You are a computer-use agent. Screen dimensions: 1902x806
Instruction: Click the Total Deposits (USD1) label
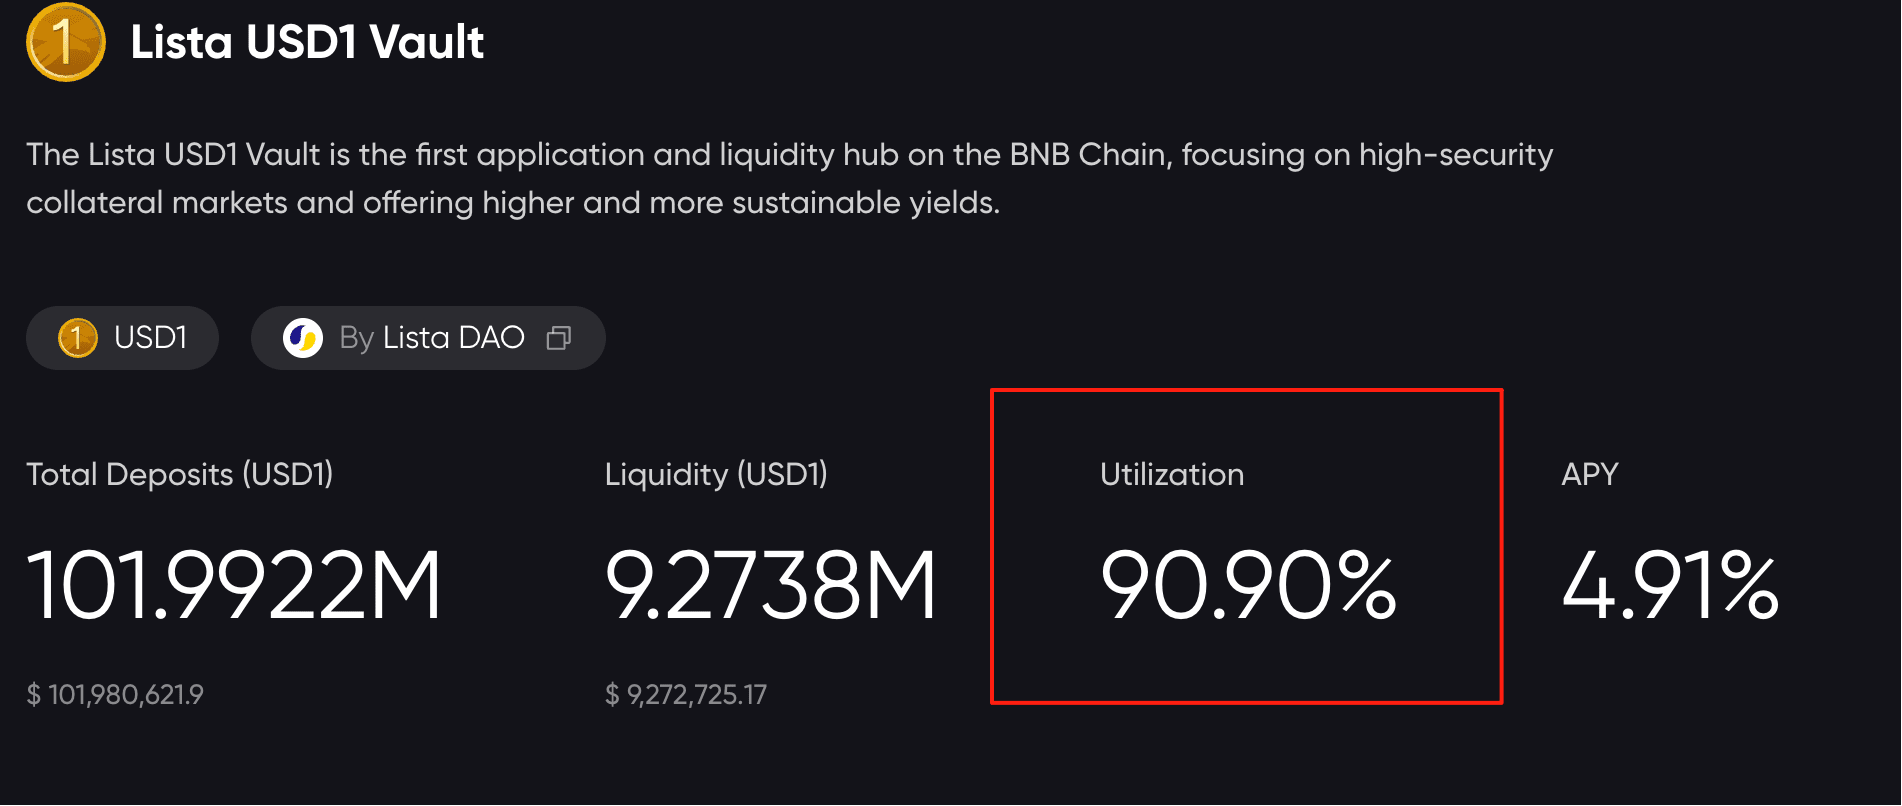pos(180,474)
